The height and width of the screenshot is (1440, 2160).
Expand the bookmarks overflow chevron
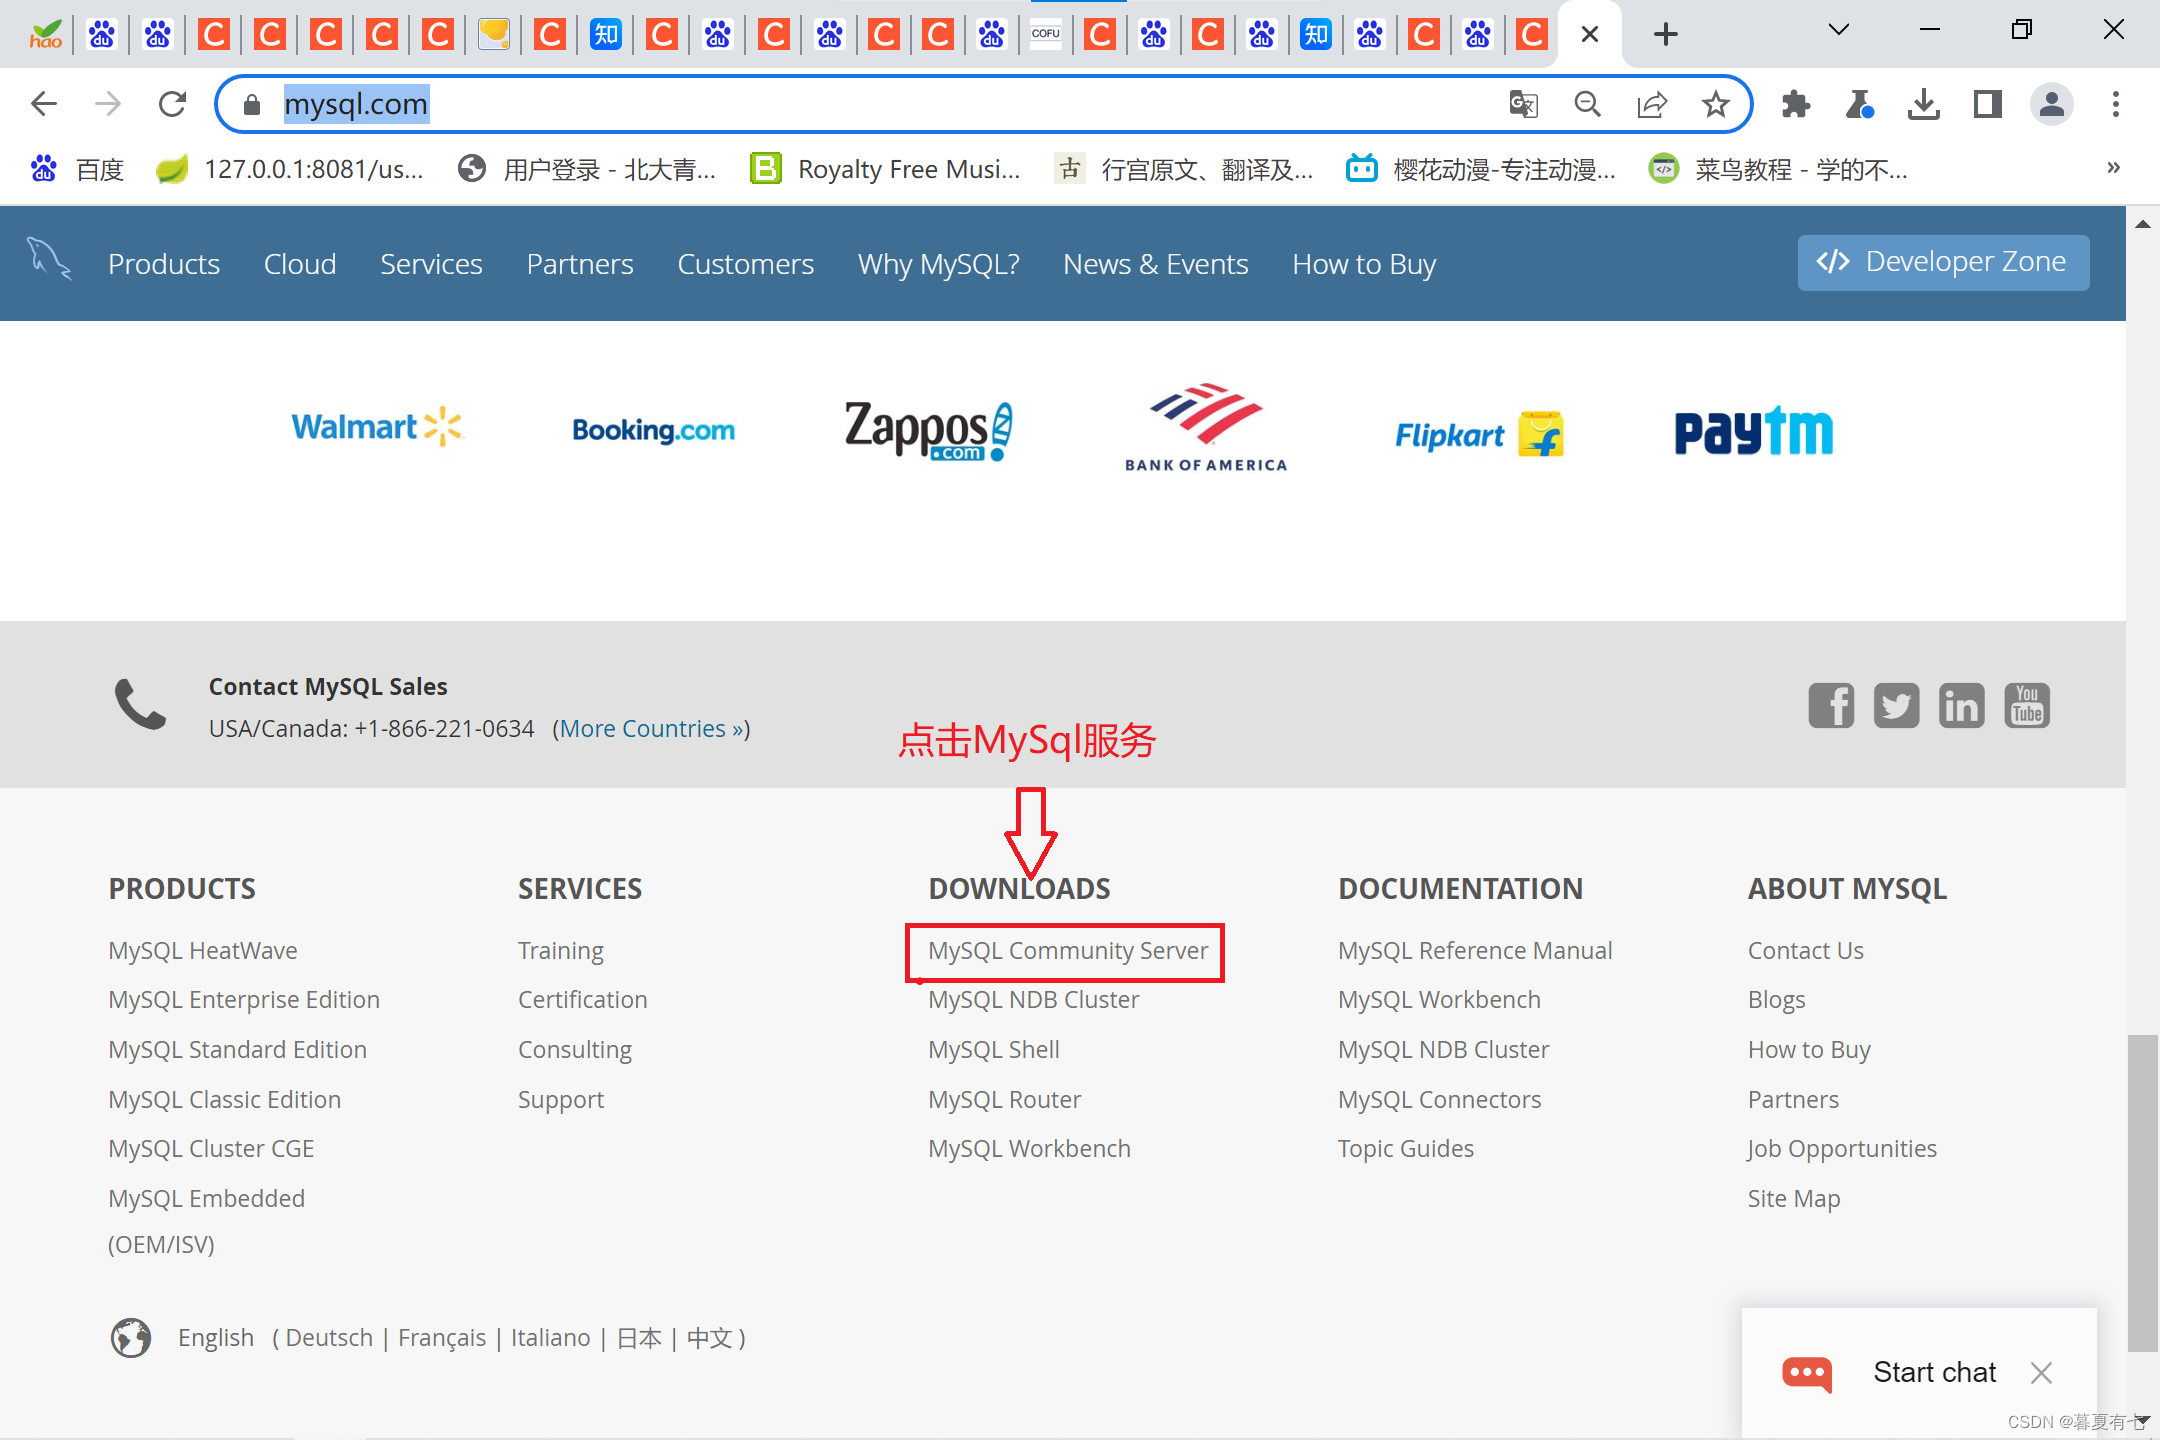[x=2113, y=167]
